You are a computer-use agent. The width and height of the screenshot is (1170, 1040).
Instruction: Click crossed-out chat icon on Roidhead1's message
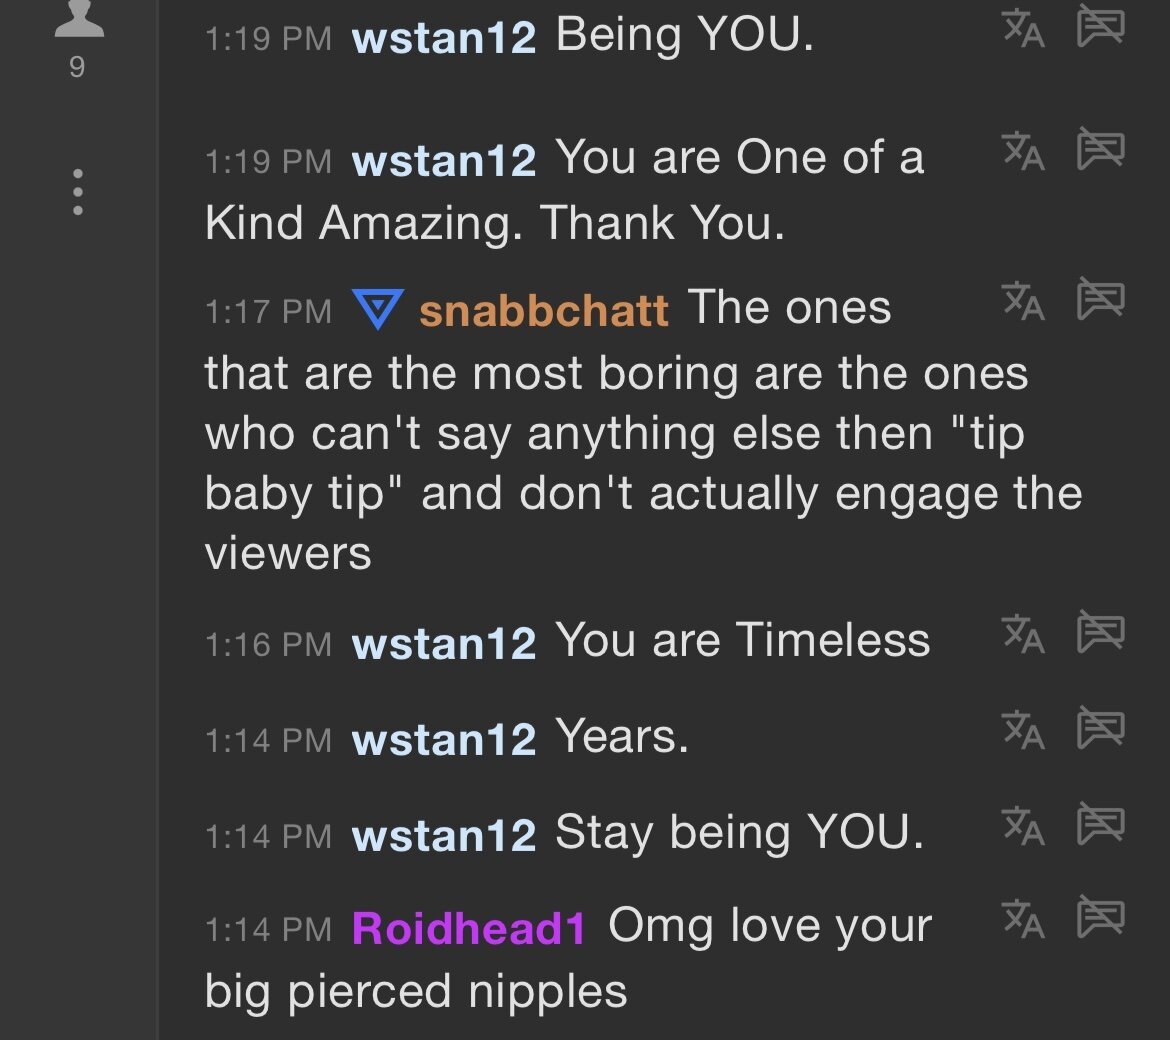click(x=1100, y=917)
